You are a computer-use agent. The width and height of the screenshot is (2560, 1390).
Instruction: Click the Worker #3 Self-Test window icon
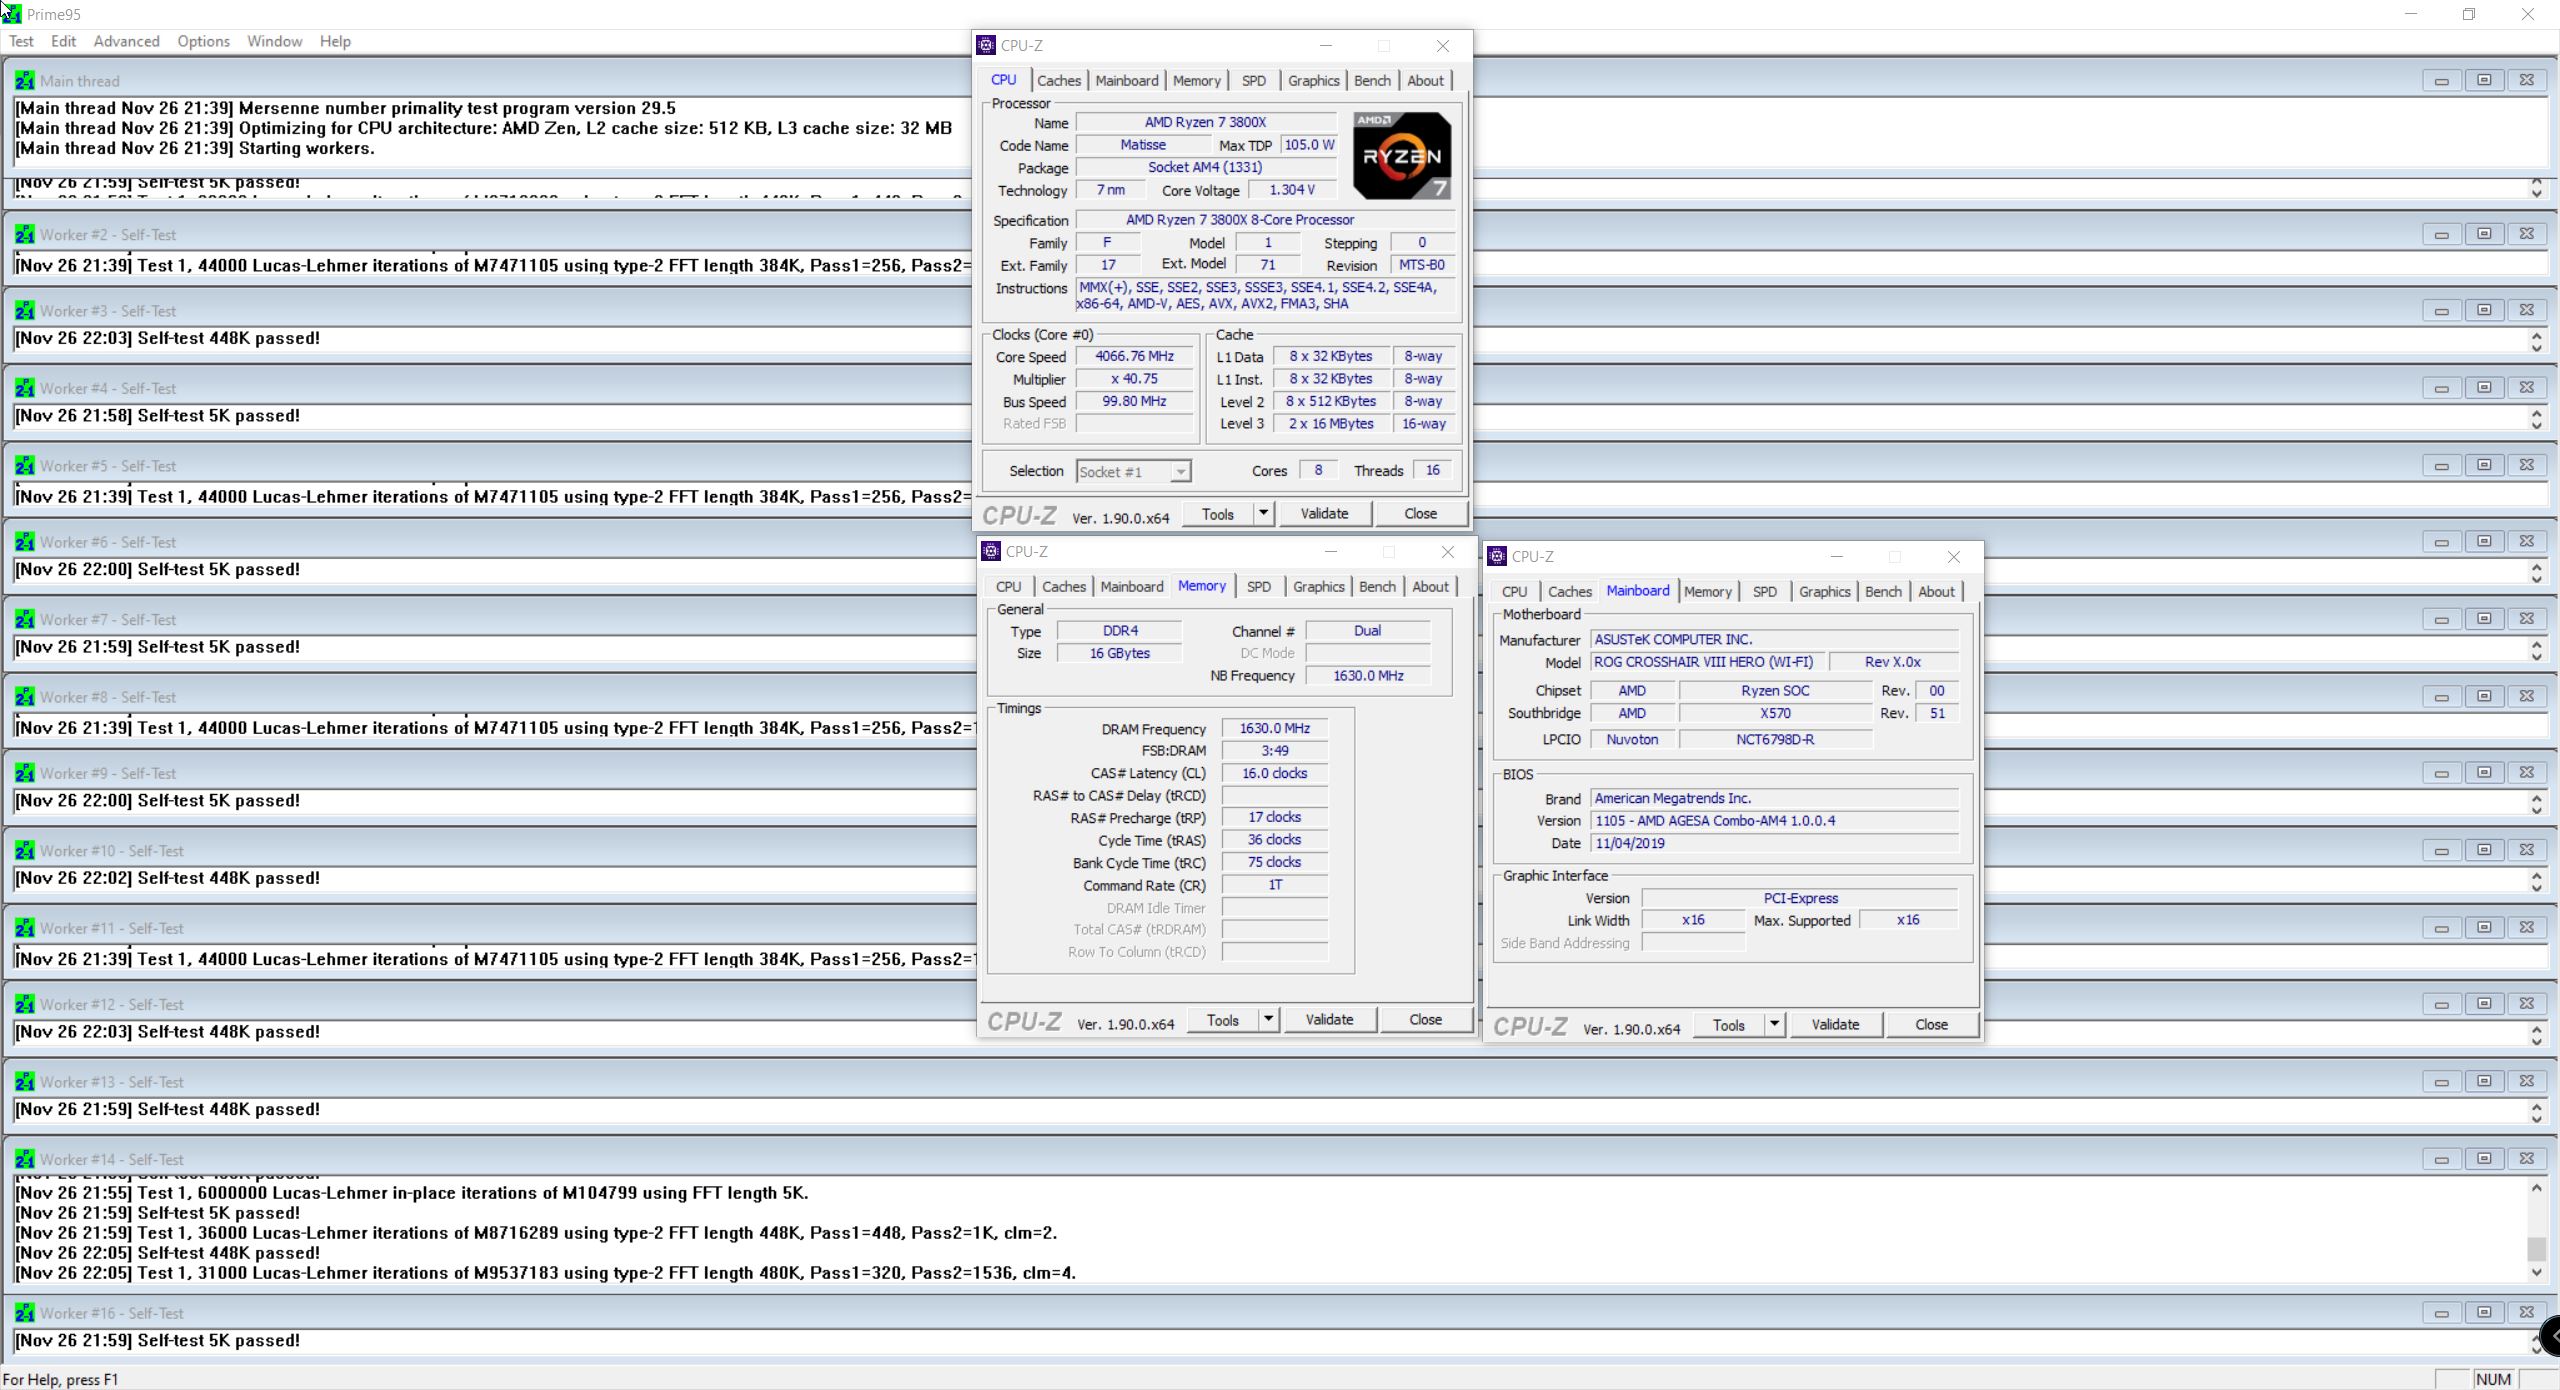[x=24, y=311]
